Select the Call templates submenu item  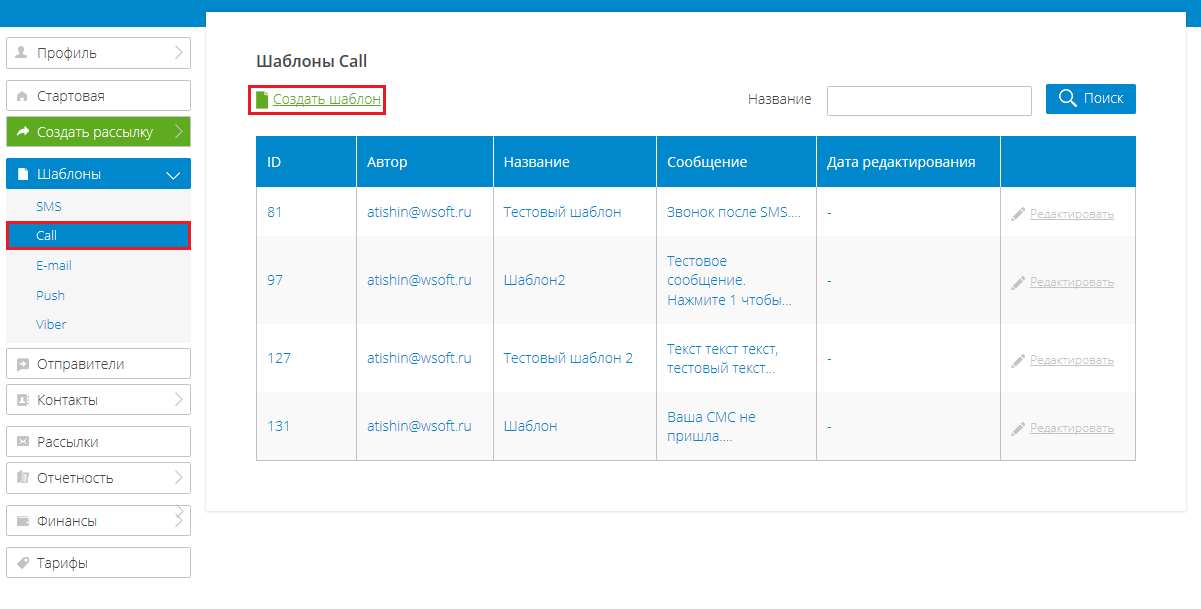pyautogui.click(x=98, y=235)
